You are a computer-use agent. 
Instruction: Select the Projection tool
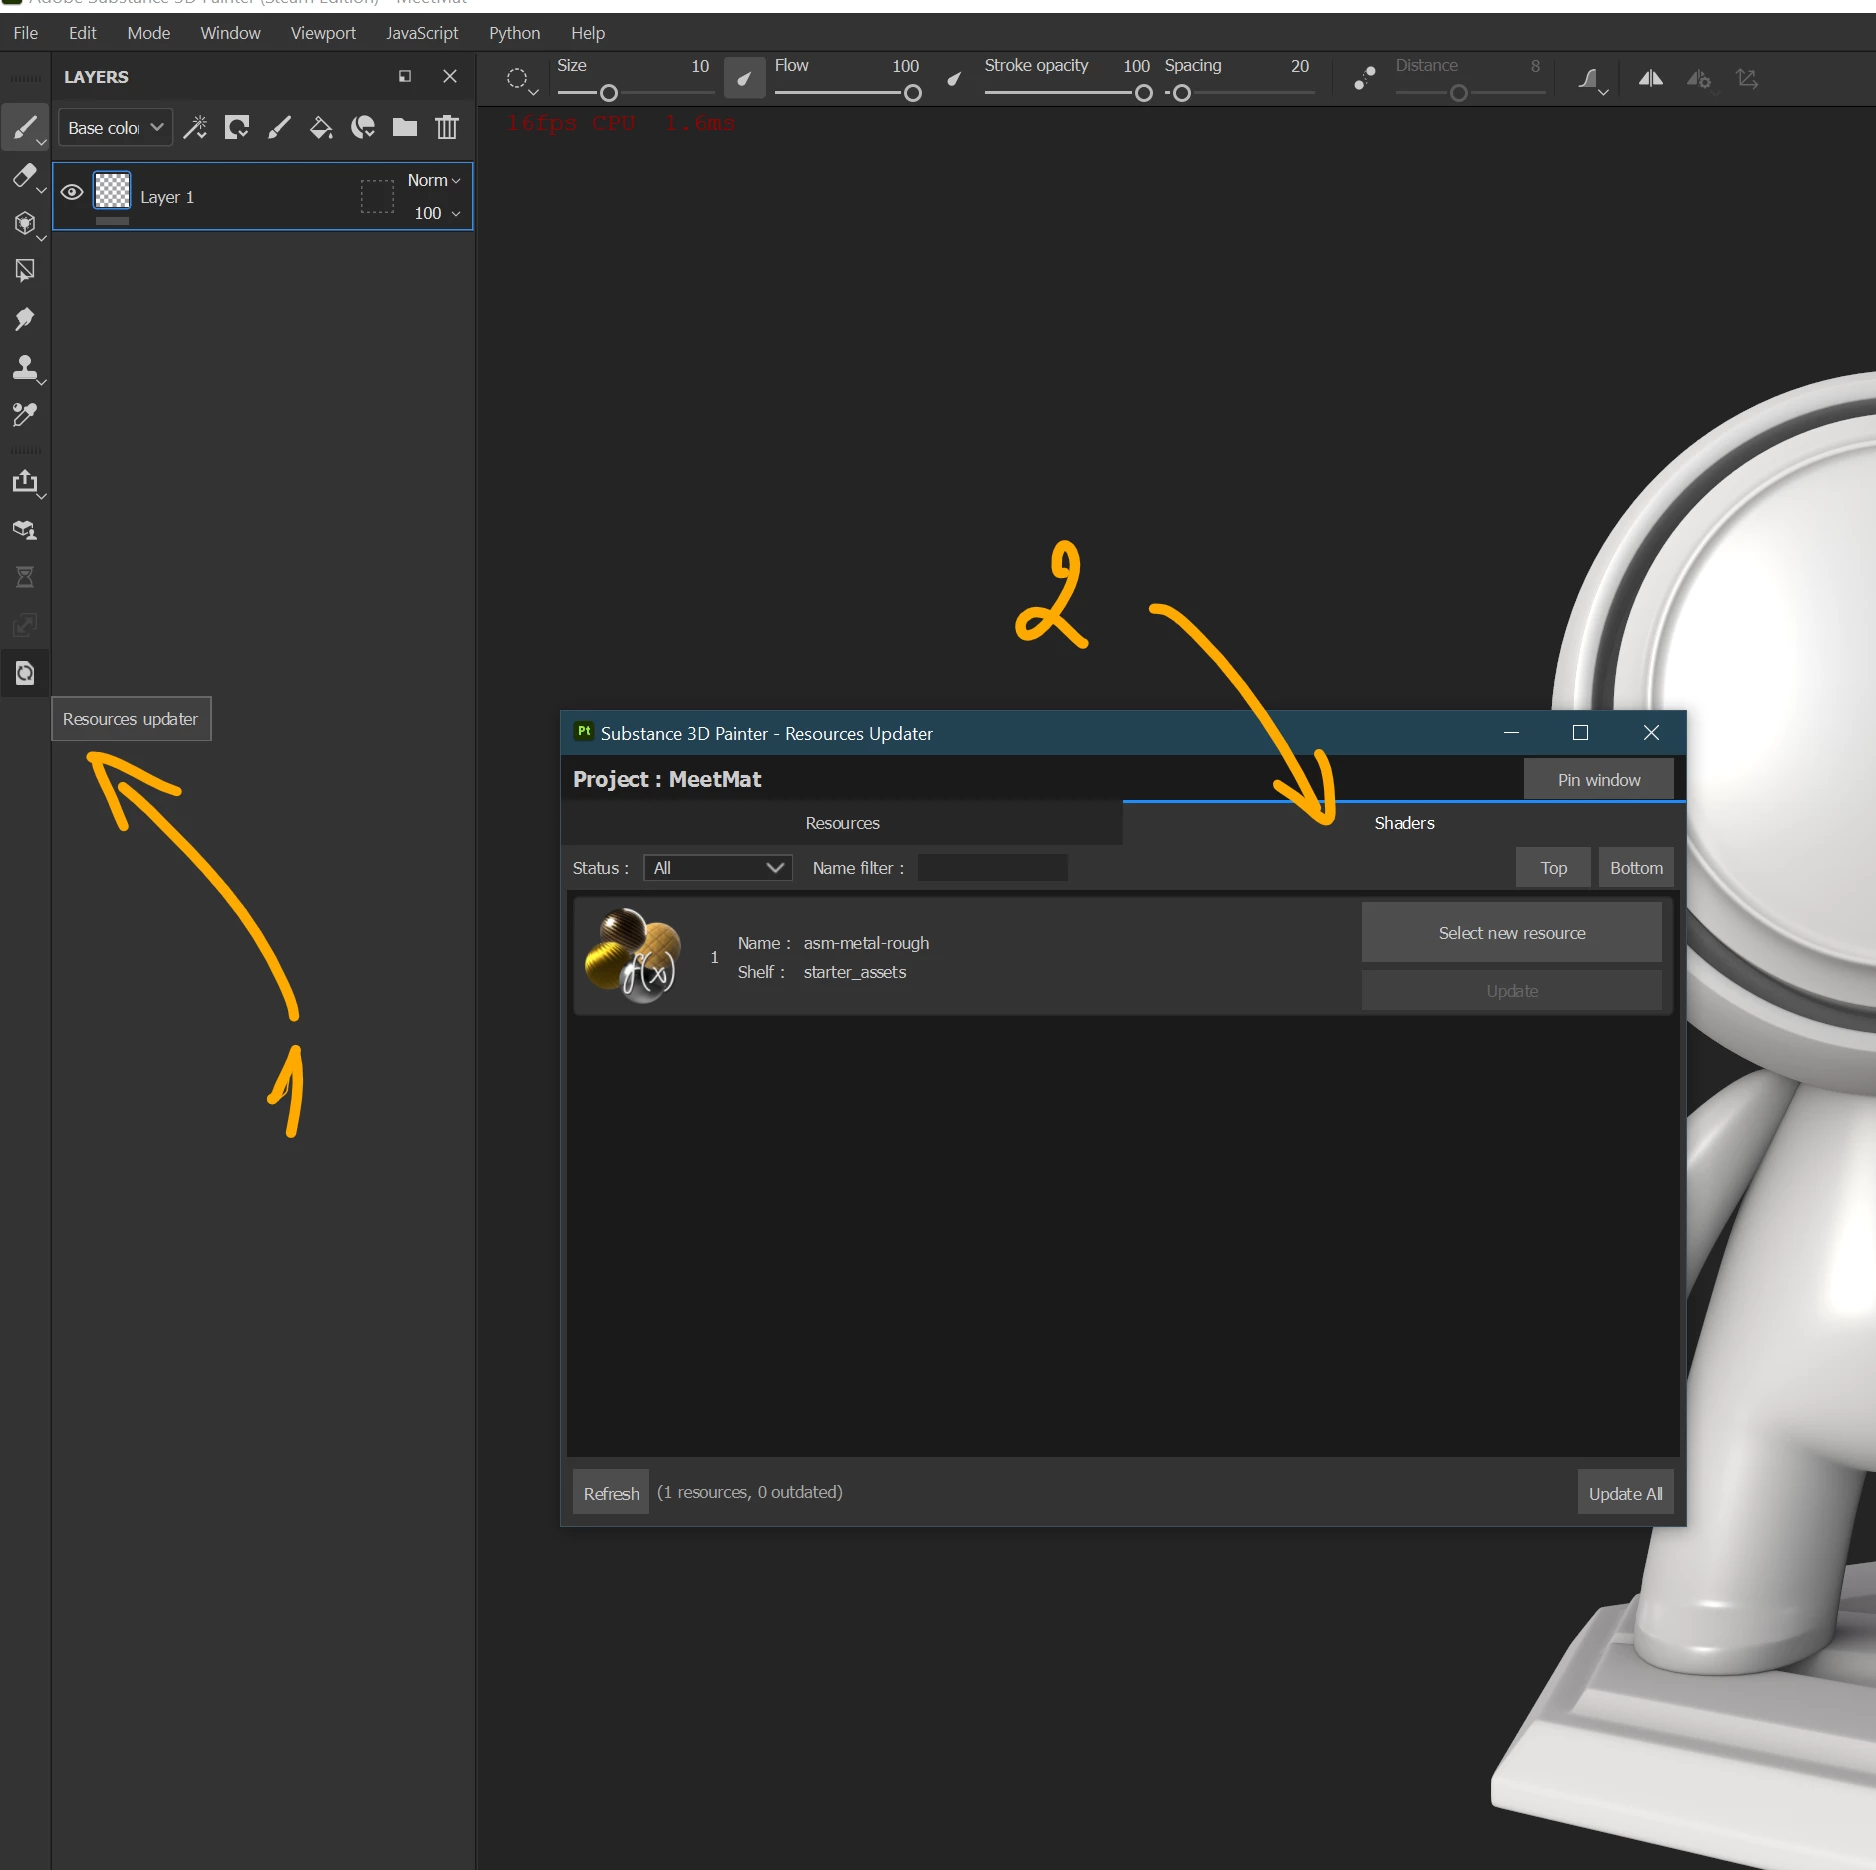[x=24, y=223]
